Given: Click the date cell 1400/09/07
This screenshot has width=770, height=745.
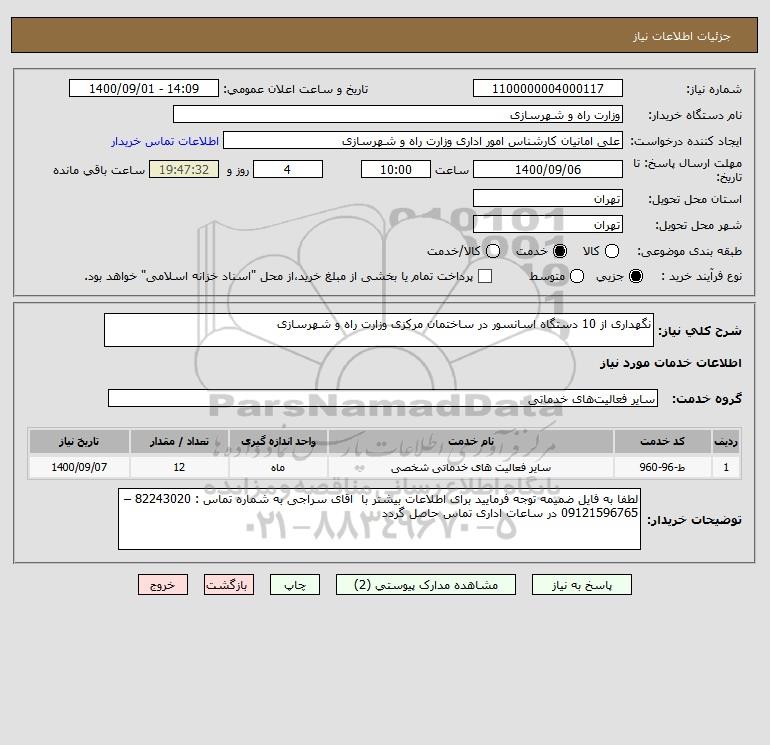Looking at the screenshot, I should [79, 467].
